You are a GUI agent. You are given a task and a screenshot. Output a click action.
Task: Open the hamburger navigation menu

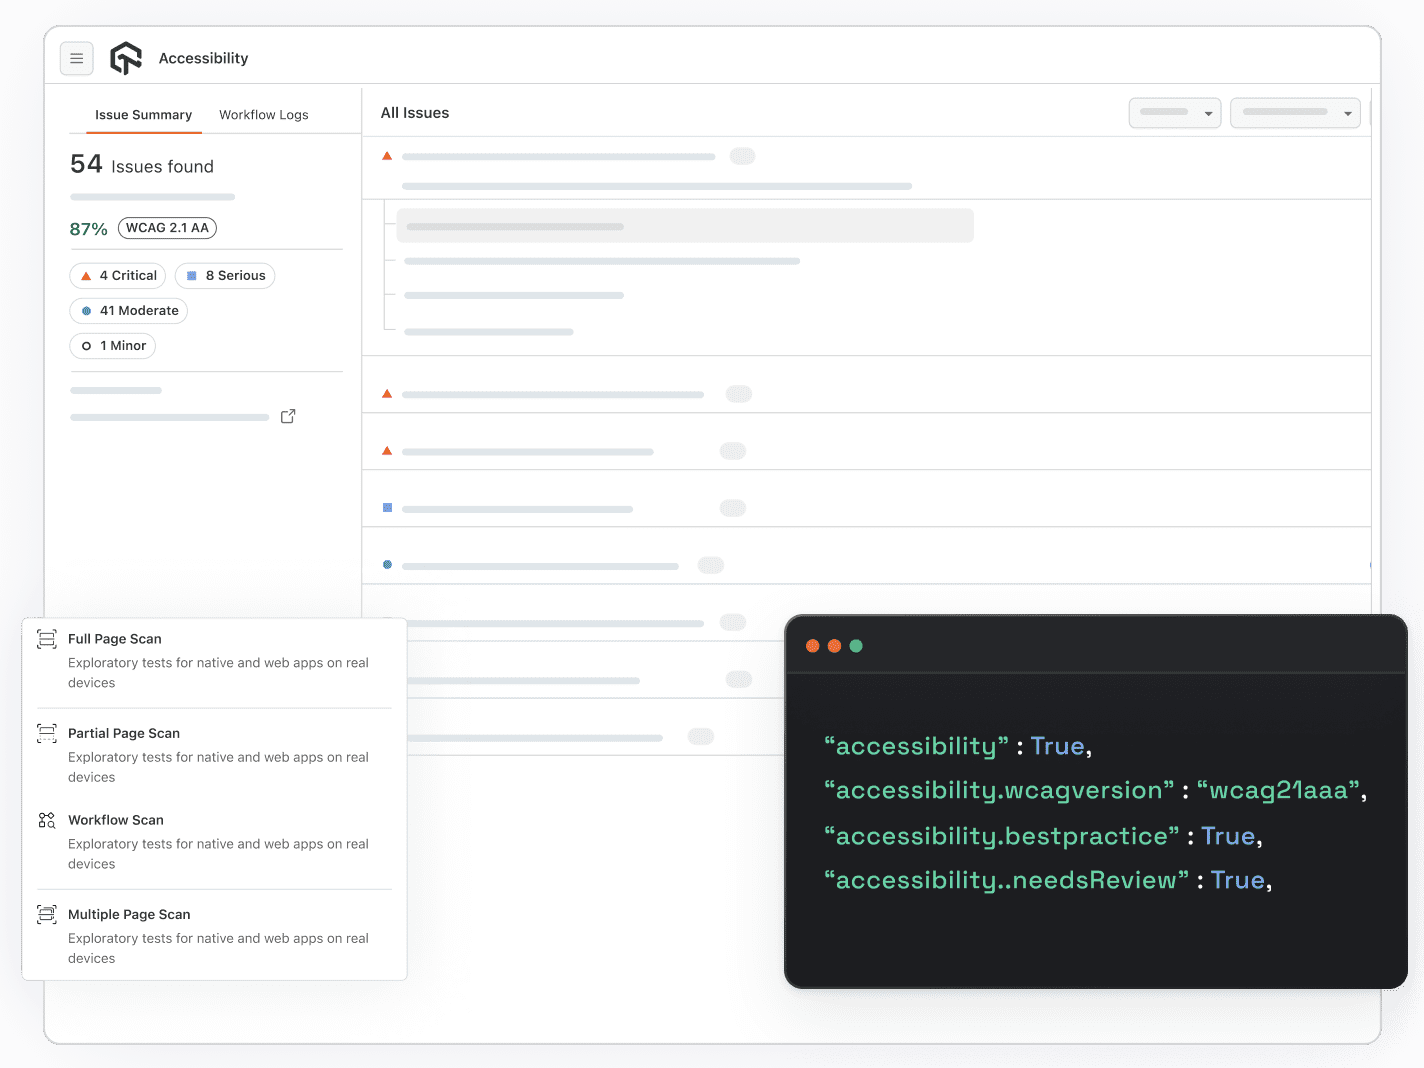click(x=77, y=58)
